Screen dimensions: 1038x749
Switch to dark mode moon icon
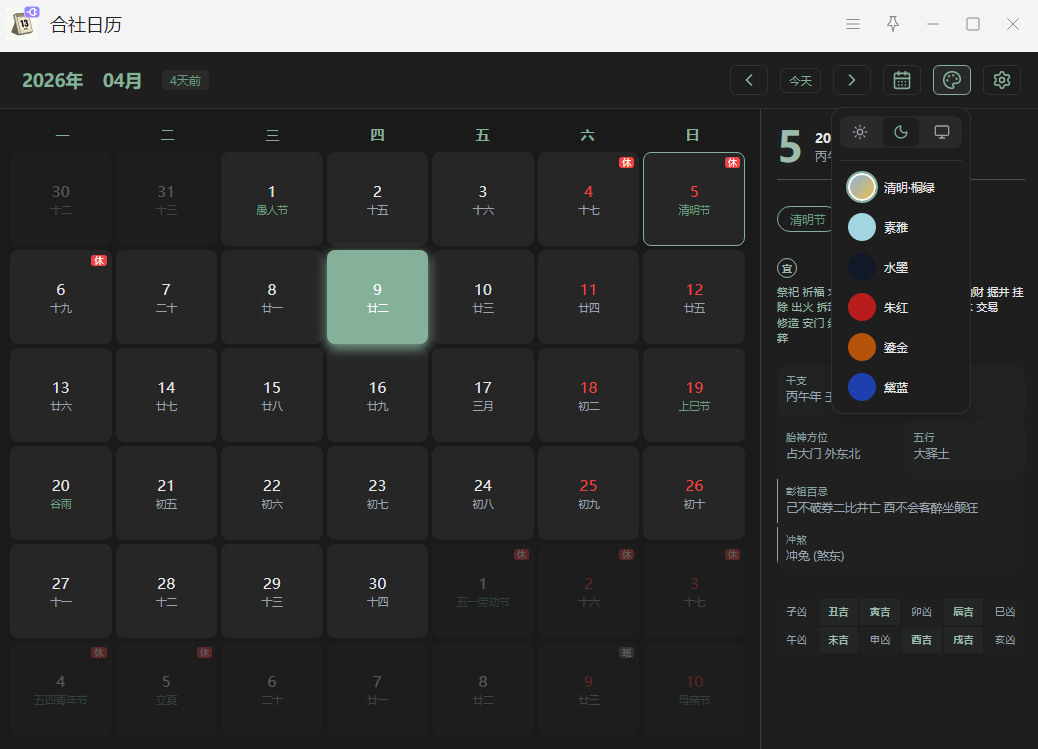pyautogui.click(x=901, y=132)
